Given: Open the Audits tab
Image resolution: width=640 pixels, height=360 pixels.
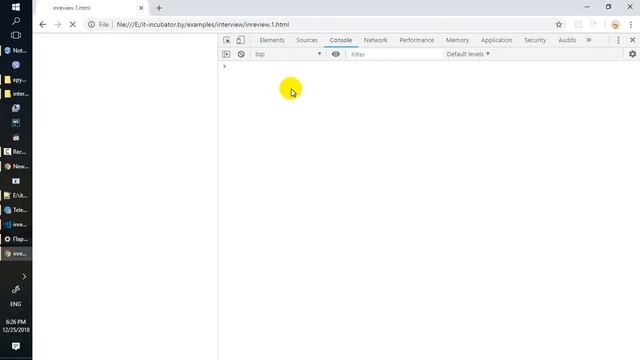Looking at the screenshot, I should coord(567,40).
